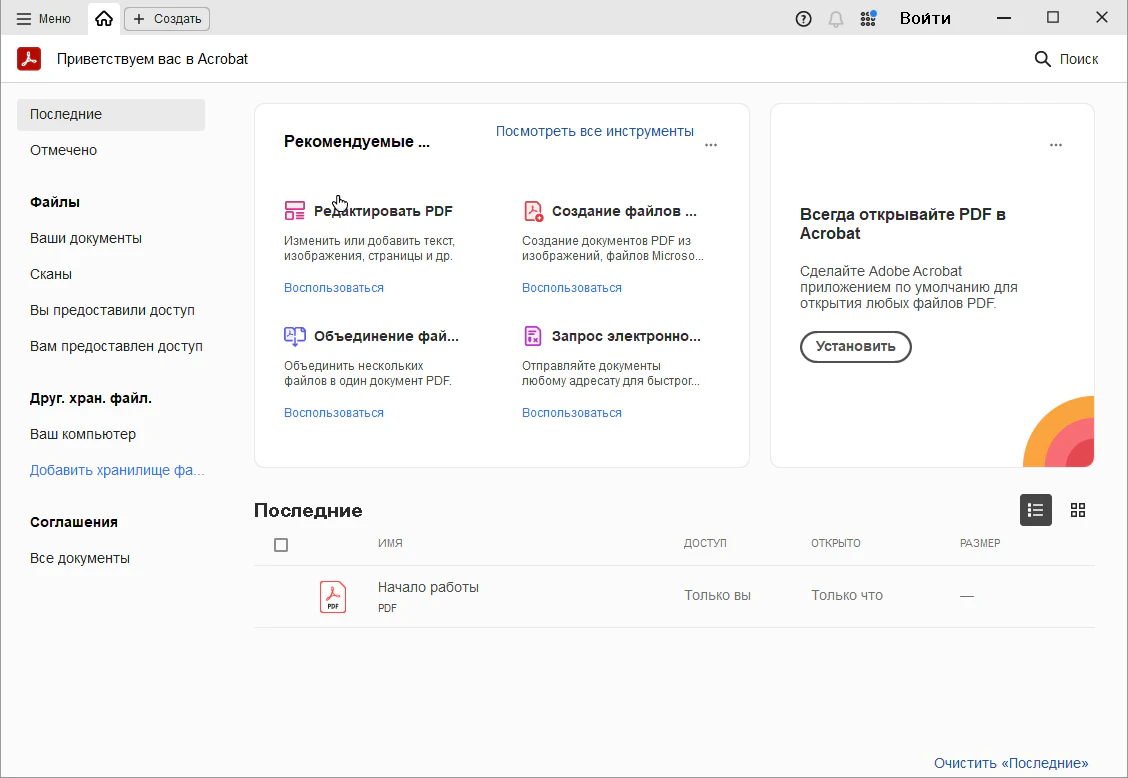Open Посмотреть все инструменты link

point(594,131)
